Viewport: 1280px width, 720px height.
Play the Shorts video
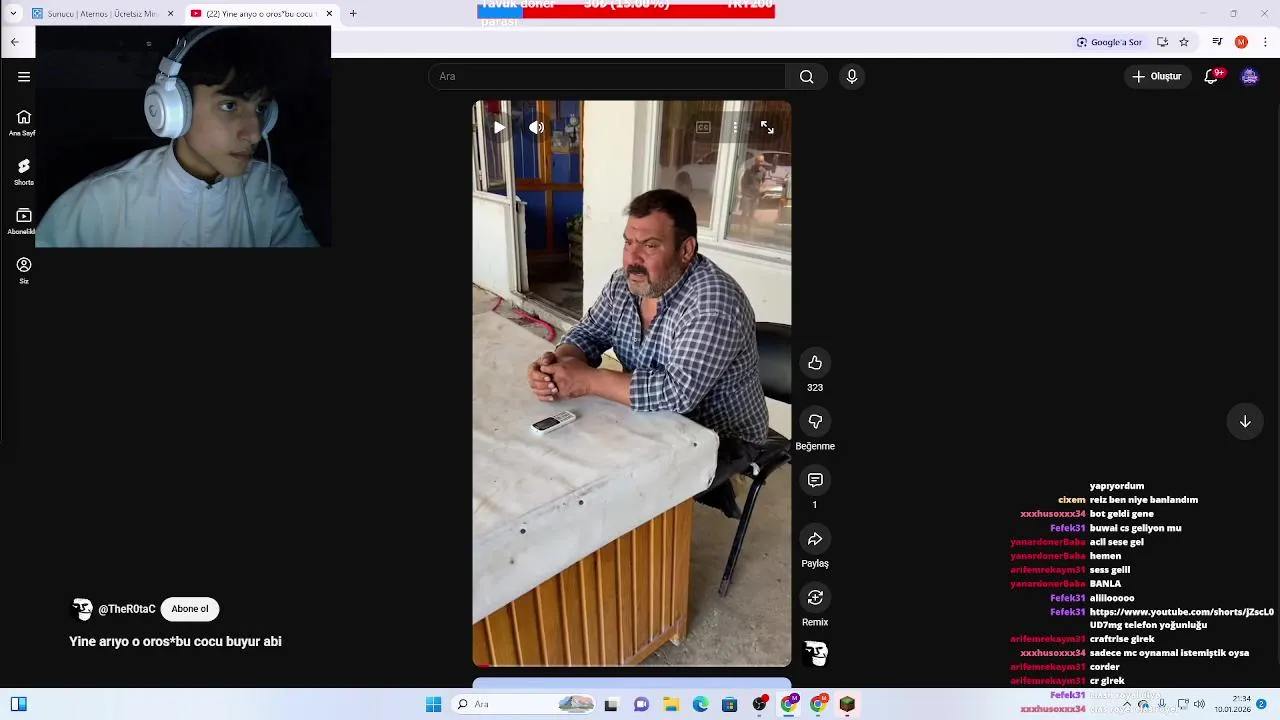click(x=499, y=127)
